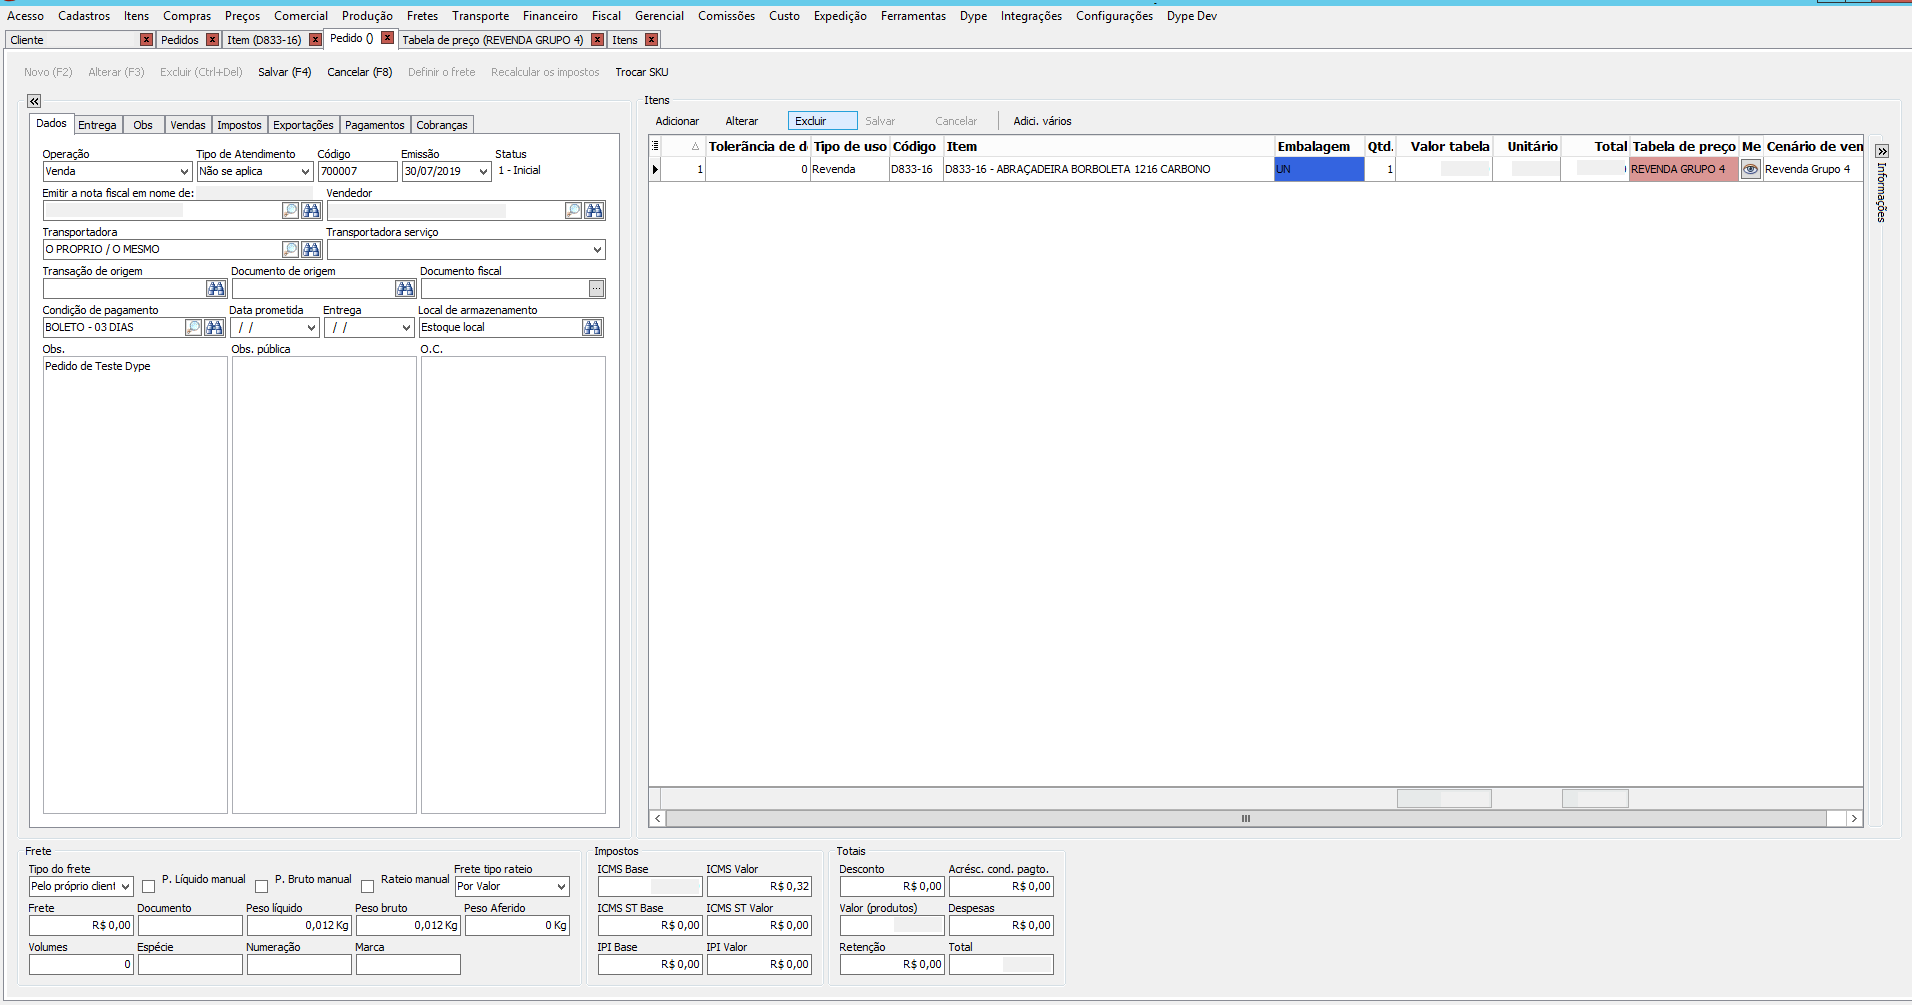This screenshot has width=1912, height=1005.
Task: Open the item grid column chooser icon
Action: click(x=656, y=146)
